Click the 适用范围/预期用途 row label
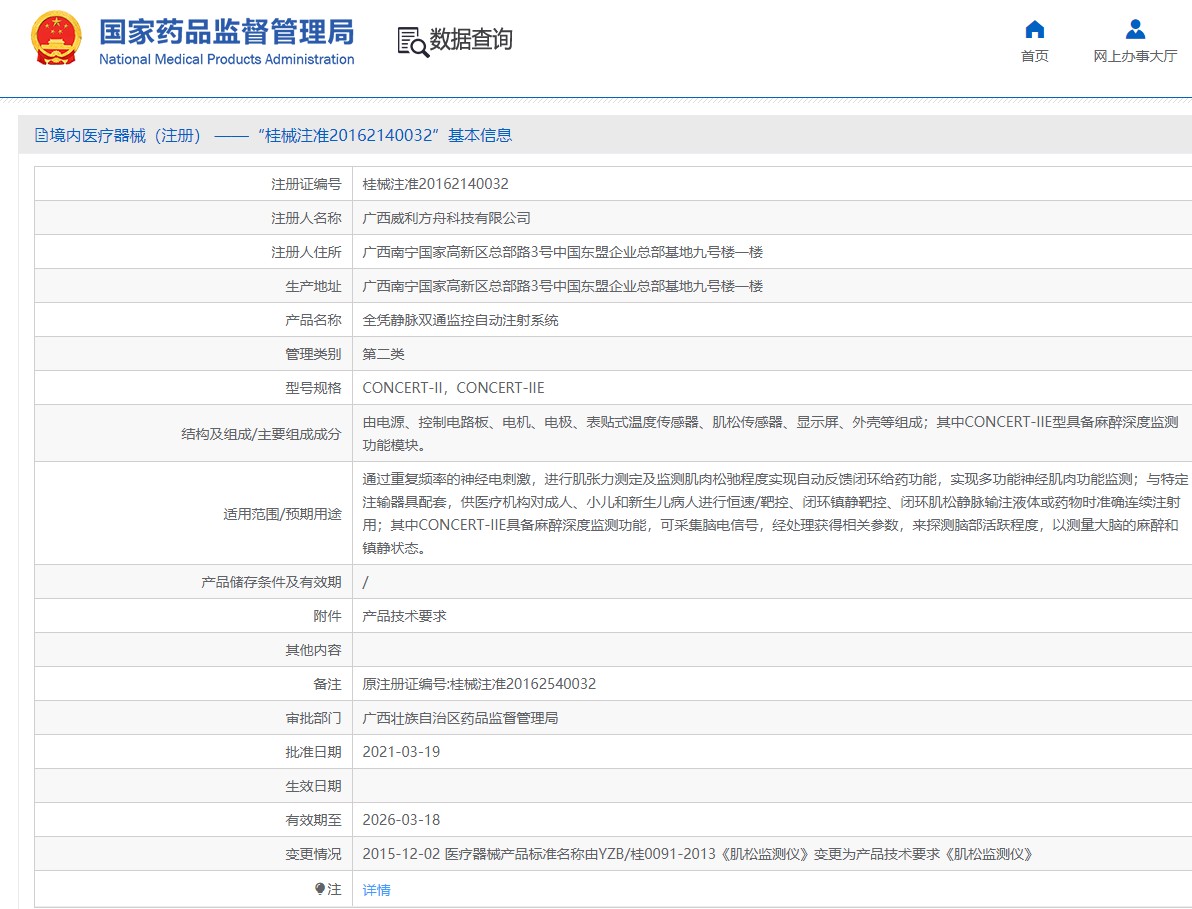This screenshot has height=909, width=1192. 282,514
